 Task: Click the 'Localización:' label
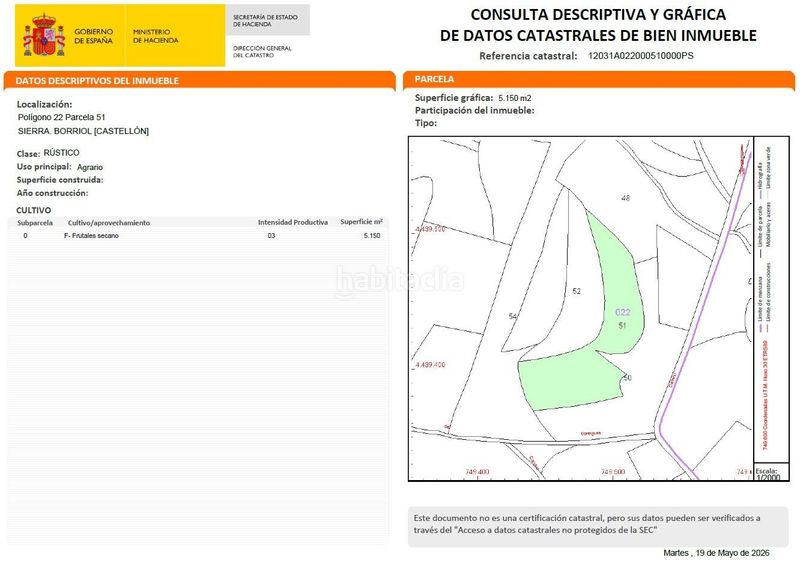point(44,104)
